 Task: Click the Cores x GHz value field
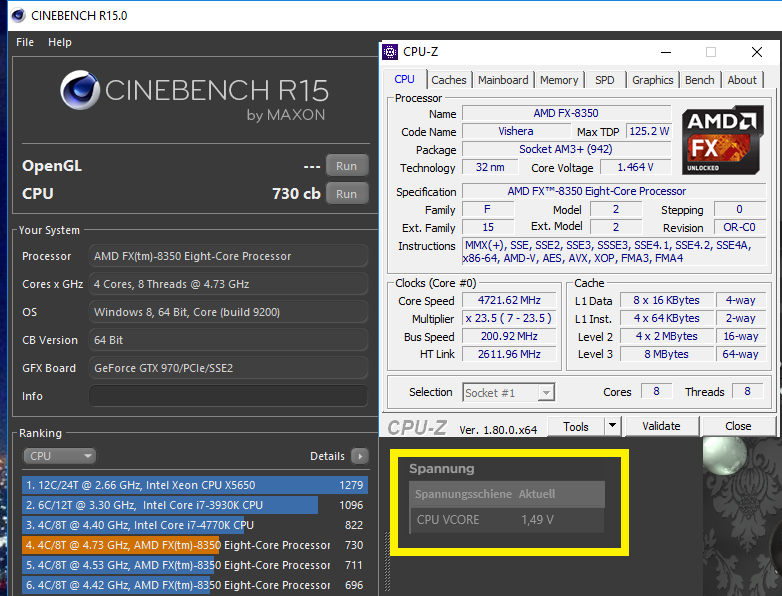(228, 284)
